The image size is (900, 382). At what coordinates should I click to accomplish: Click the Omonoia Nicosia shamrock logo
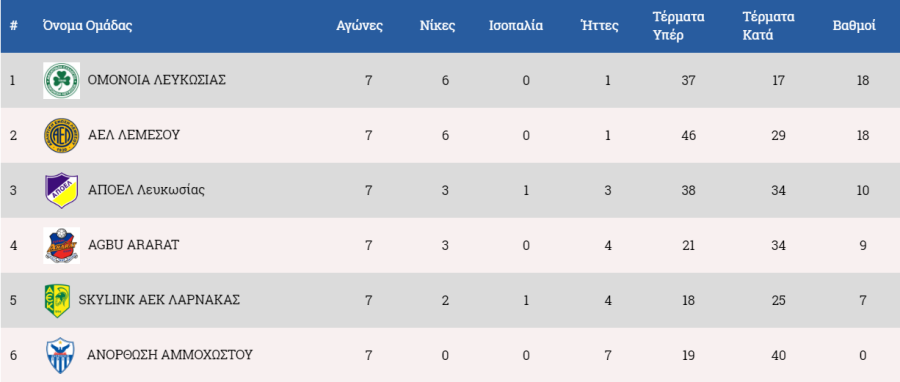pyautogui.click(x=61, y=80)
